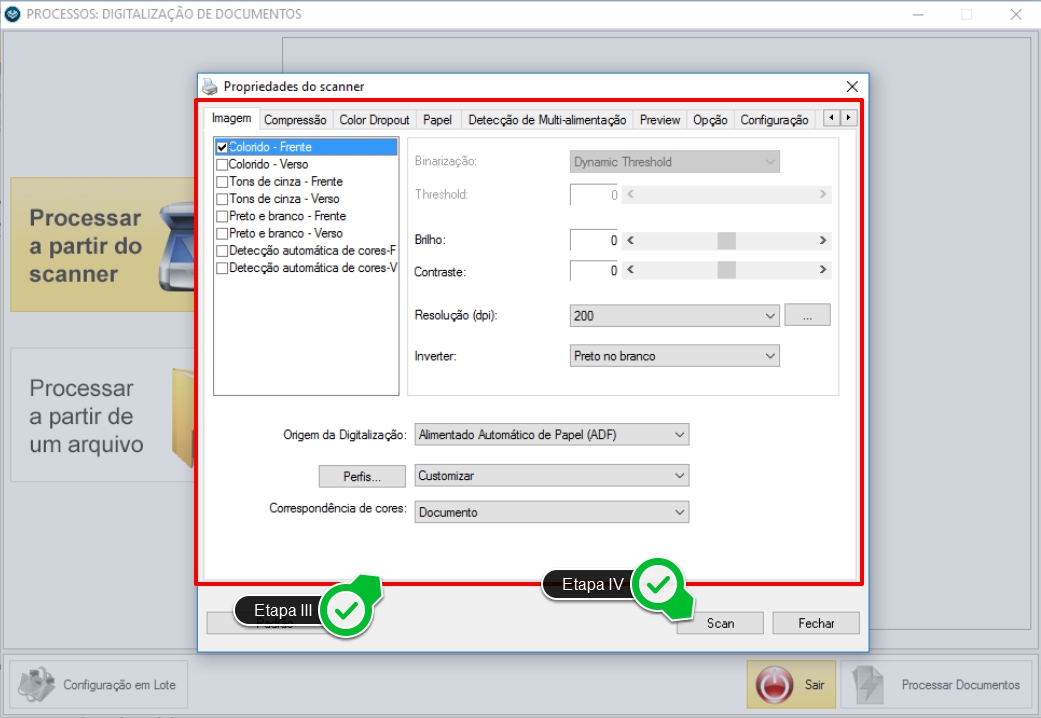Click the Brilho slider right arrow
Screen dimensions: 1041x718
[823, 240]
